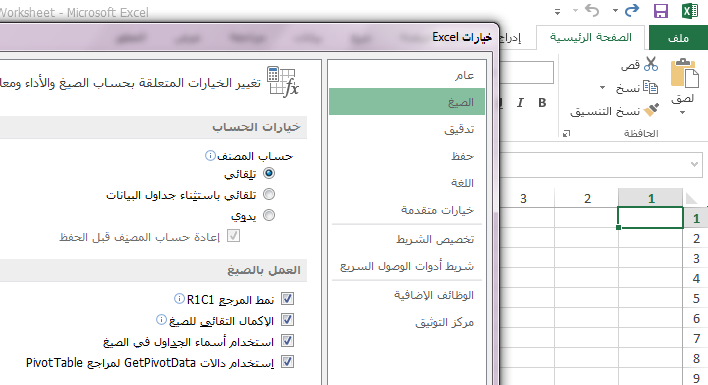Expand the formula bar chevron

(694, 164)
